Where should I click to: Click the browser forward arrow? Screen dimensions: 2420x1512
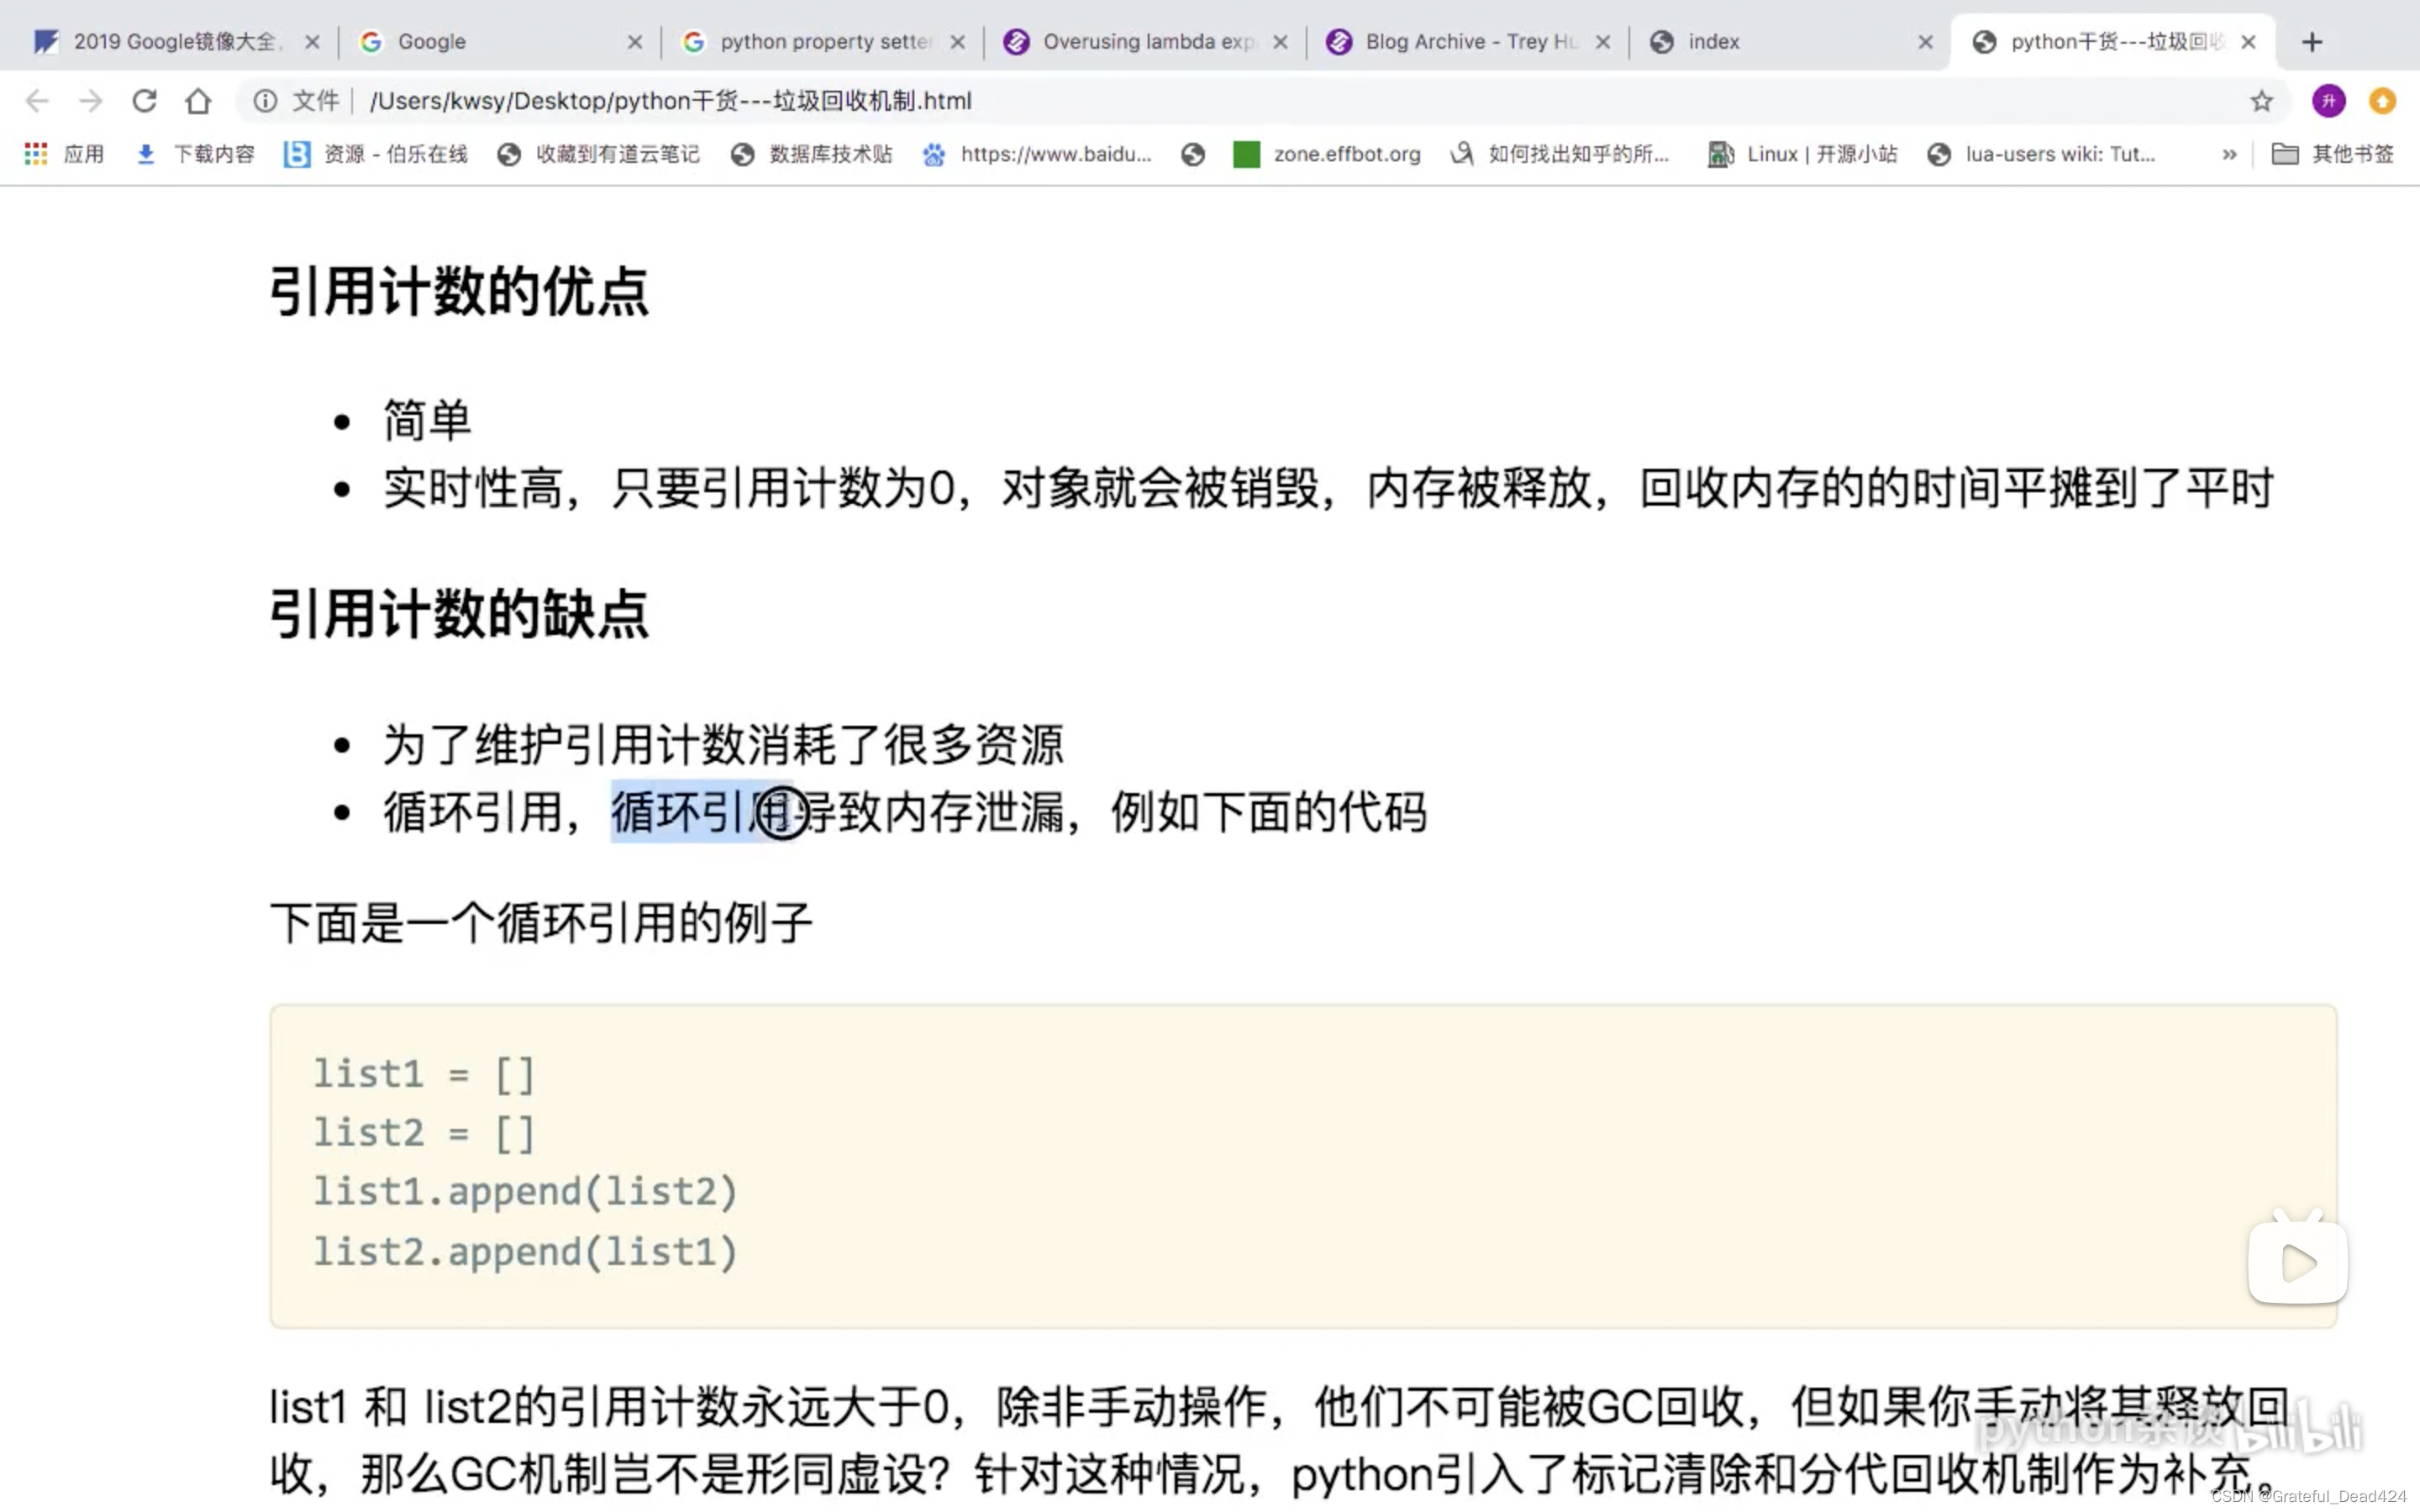[91, 101]
